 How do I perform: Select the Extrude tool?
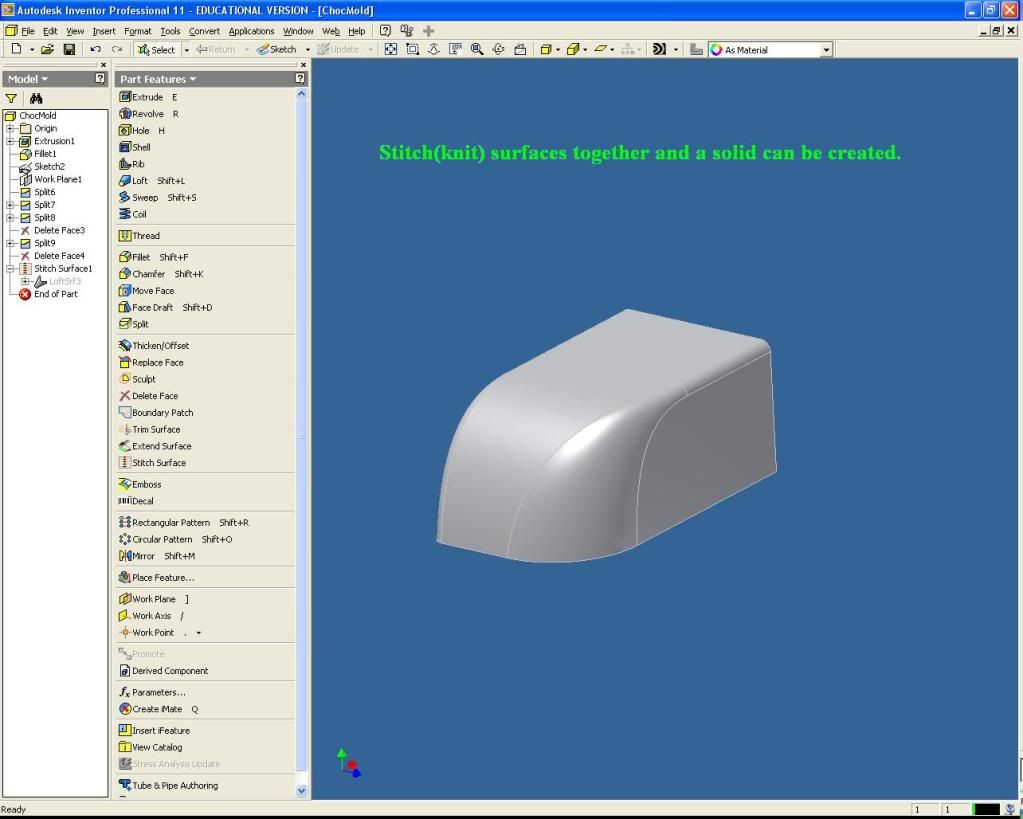(x=147, y=97)
